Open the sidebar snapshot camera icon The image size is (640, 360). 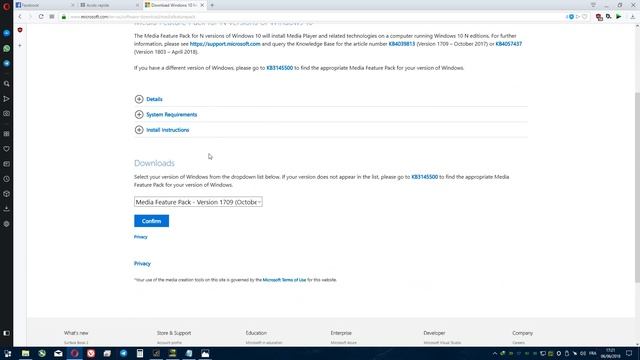[7, 113]
